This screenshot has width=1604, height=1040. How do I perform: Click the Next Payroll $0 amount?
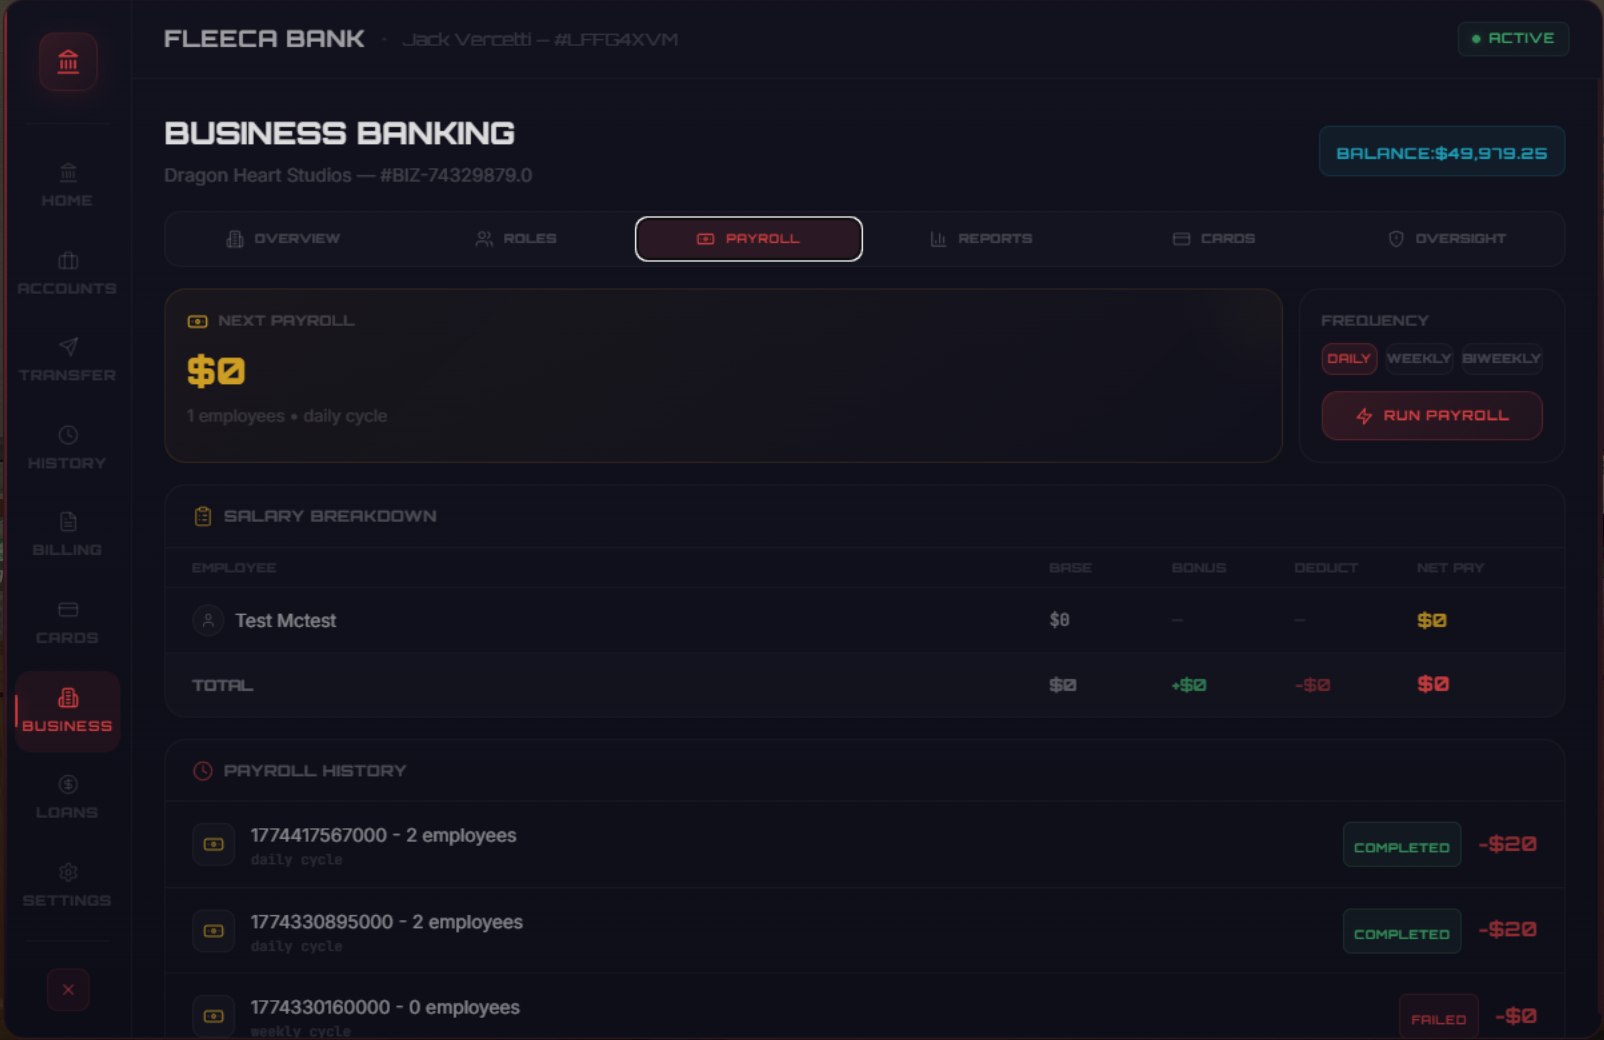tap(216, 371)
